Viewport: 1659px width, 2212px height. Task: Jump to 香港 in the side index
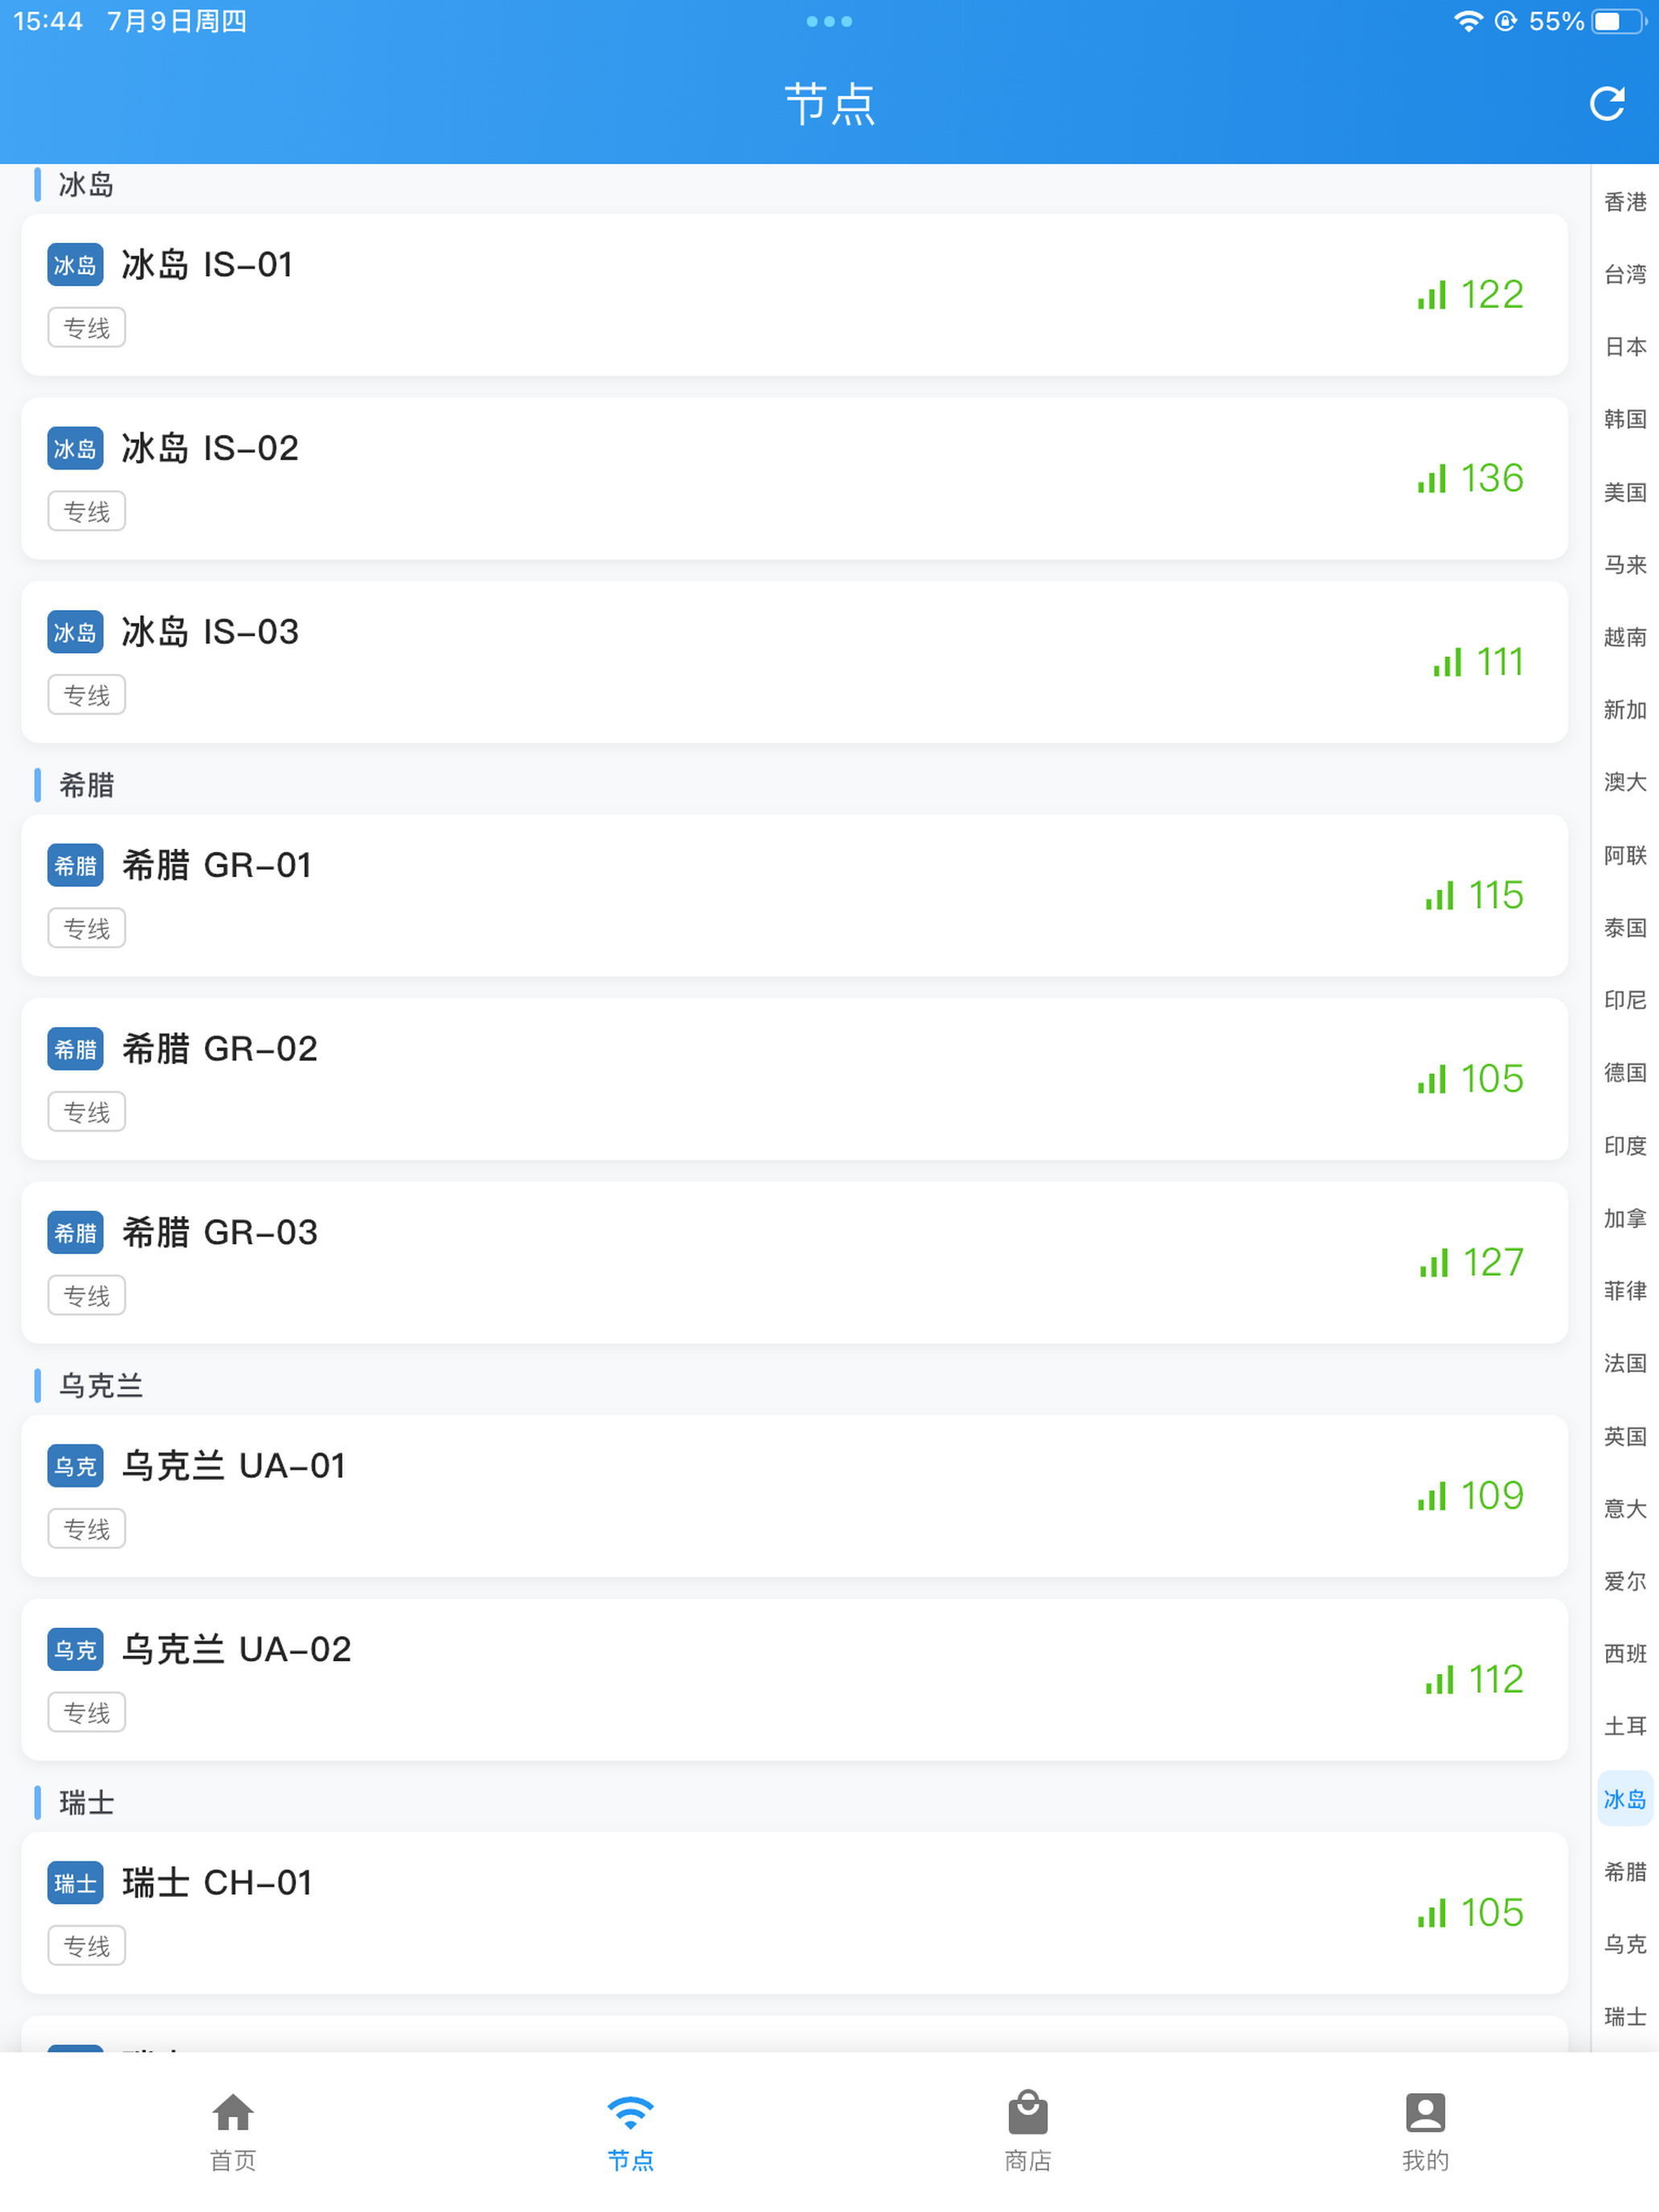[1624, 202]
